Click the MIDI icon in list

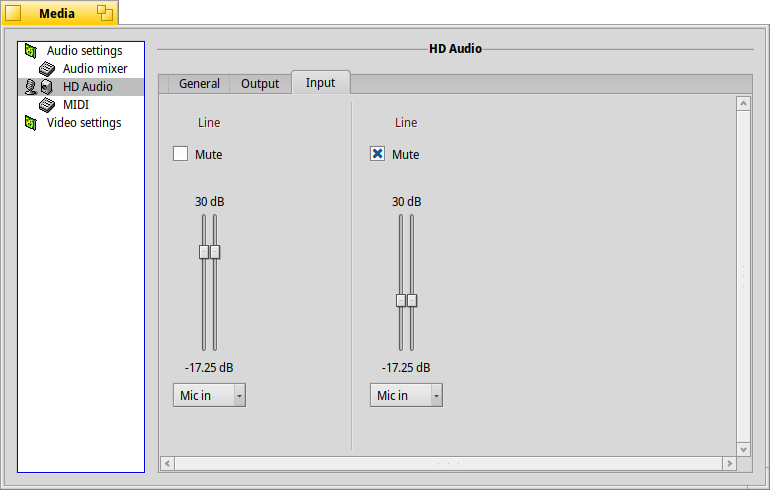pyautogui.click(x=47, y=105)
